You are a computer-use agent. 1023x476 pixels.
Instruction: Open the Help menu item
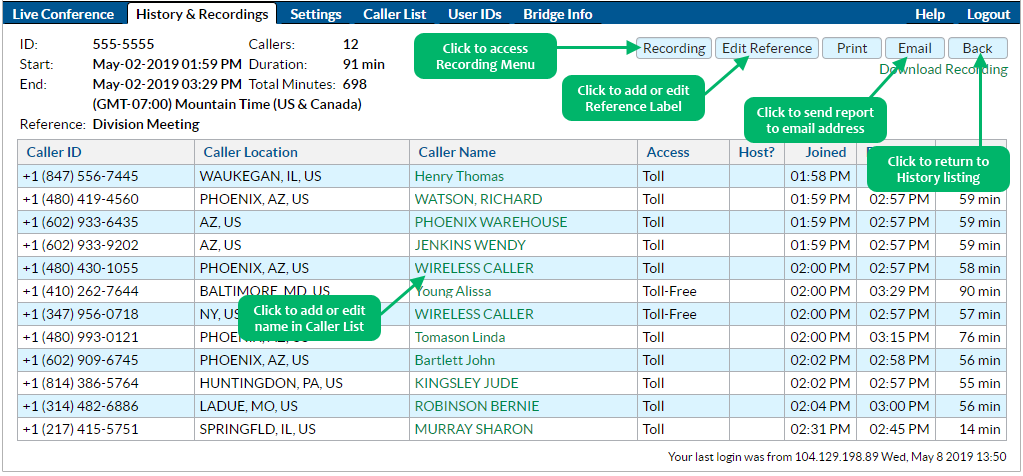(x=929, y=14)
